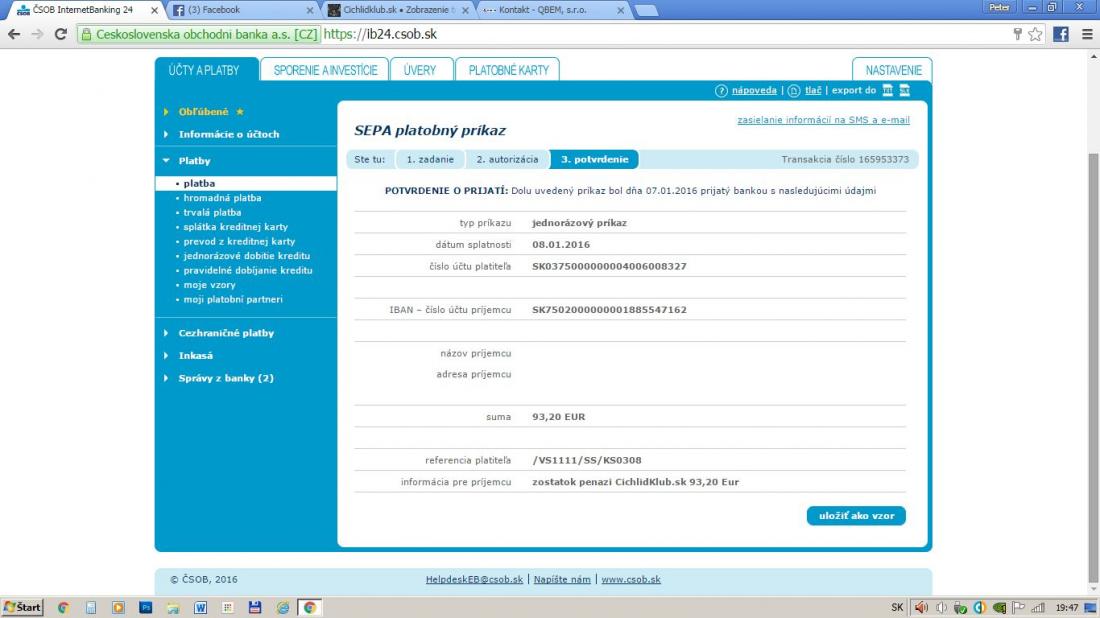Click the 1. zadanie step

tap(430, 159)
